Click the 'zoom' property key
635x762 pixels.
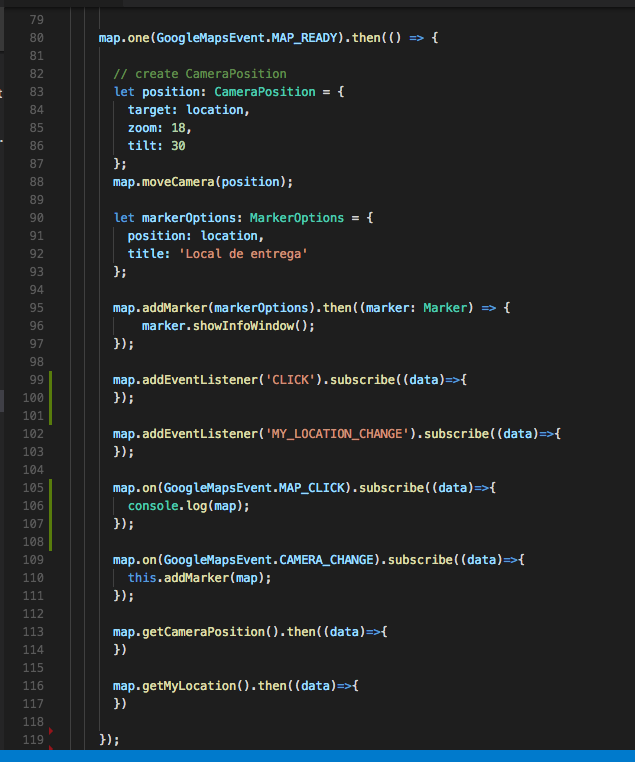pos(142,128)
